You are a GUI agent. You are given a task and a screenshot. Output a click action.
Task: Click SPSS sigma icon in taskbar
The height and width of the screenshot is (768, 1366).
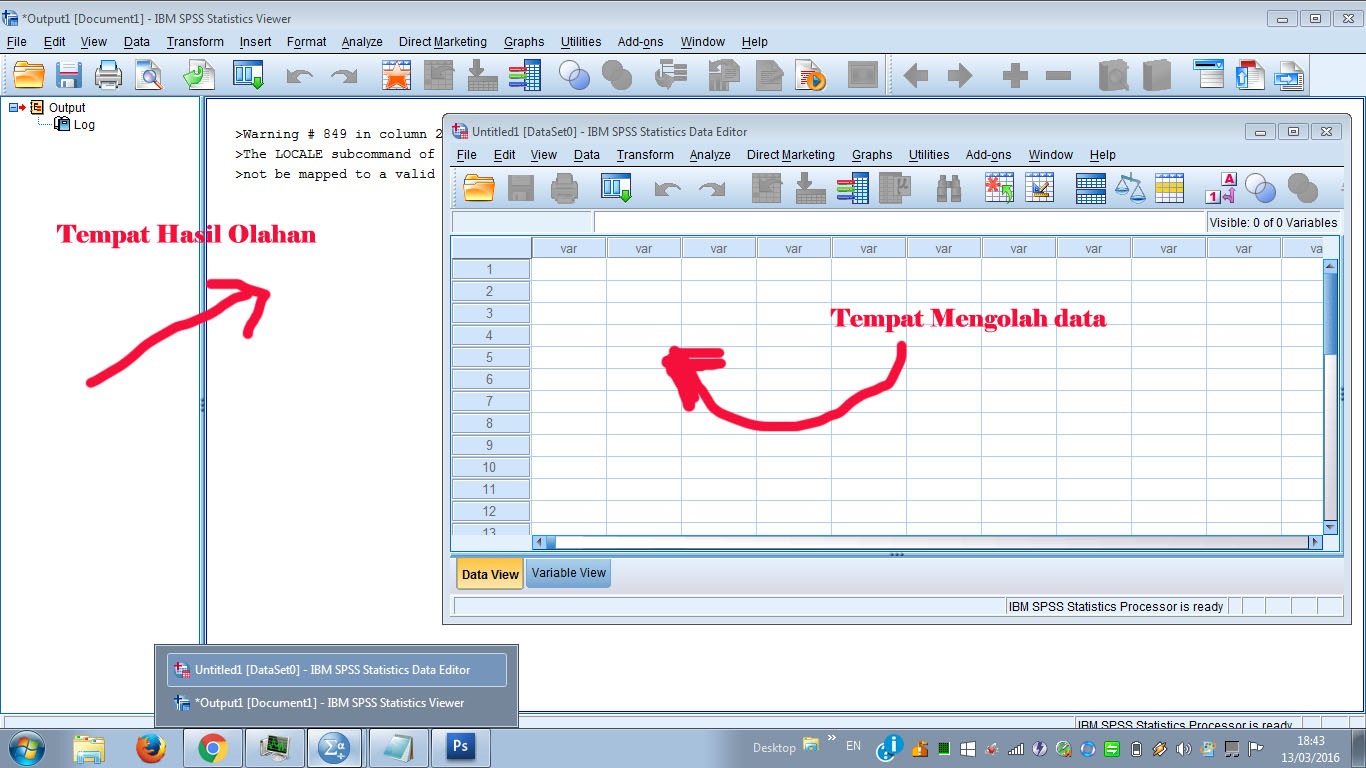pyautogui.click(x=333, y=747)
